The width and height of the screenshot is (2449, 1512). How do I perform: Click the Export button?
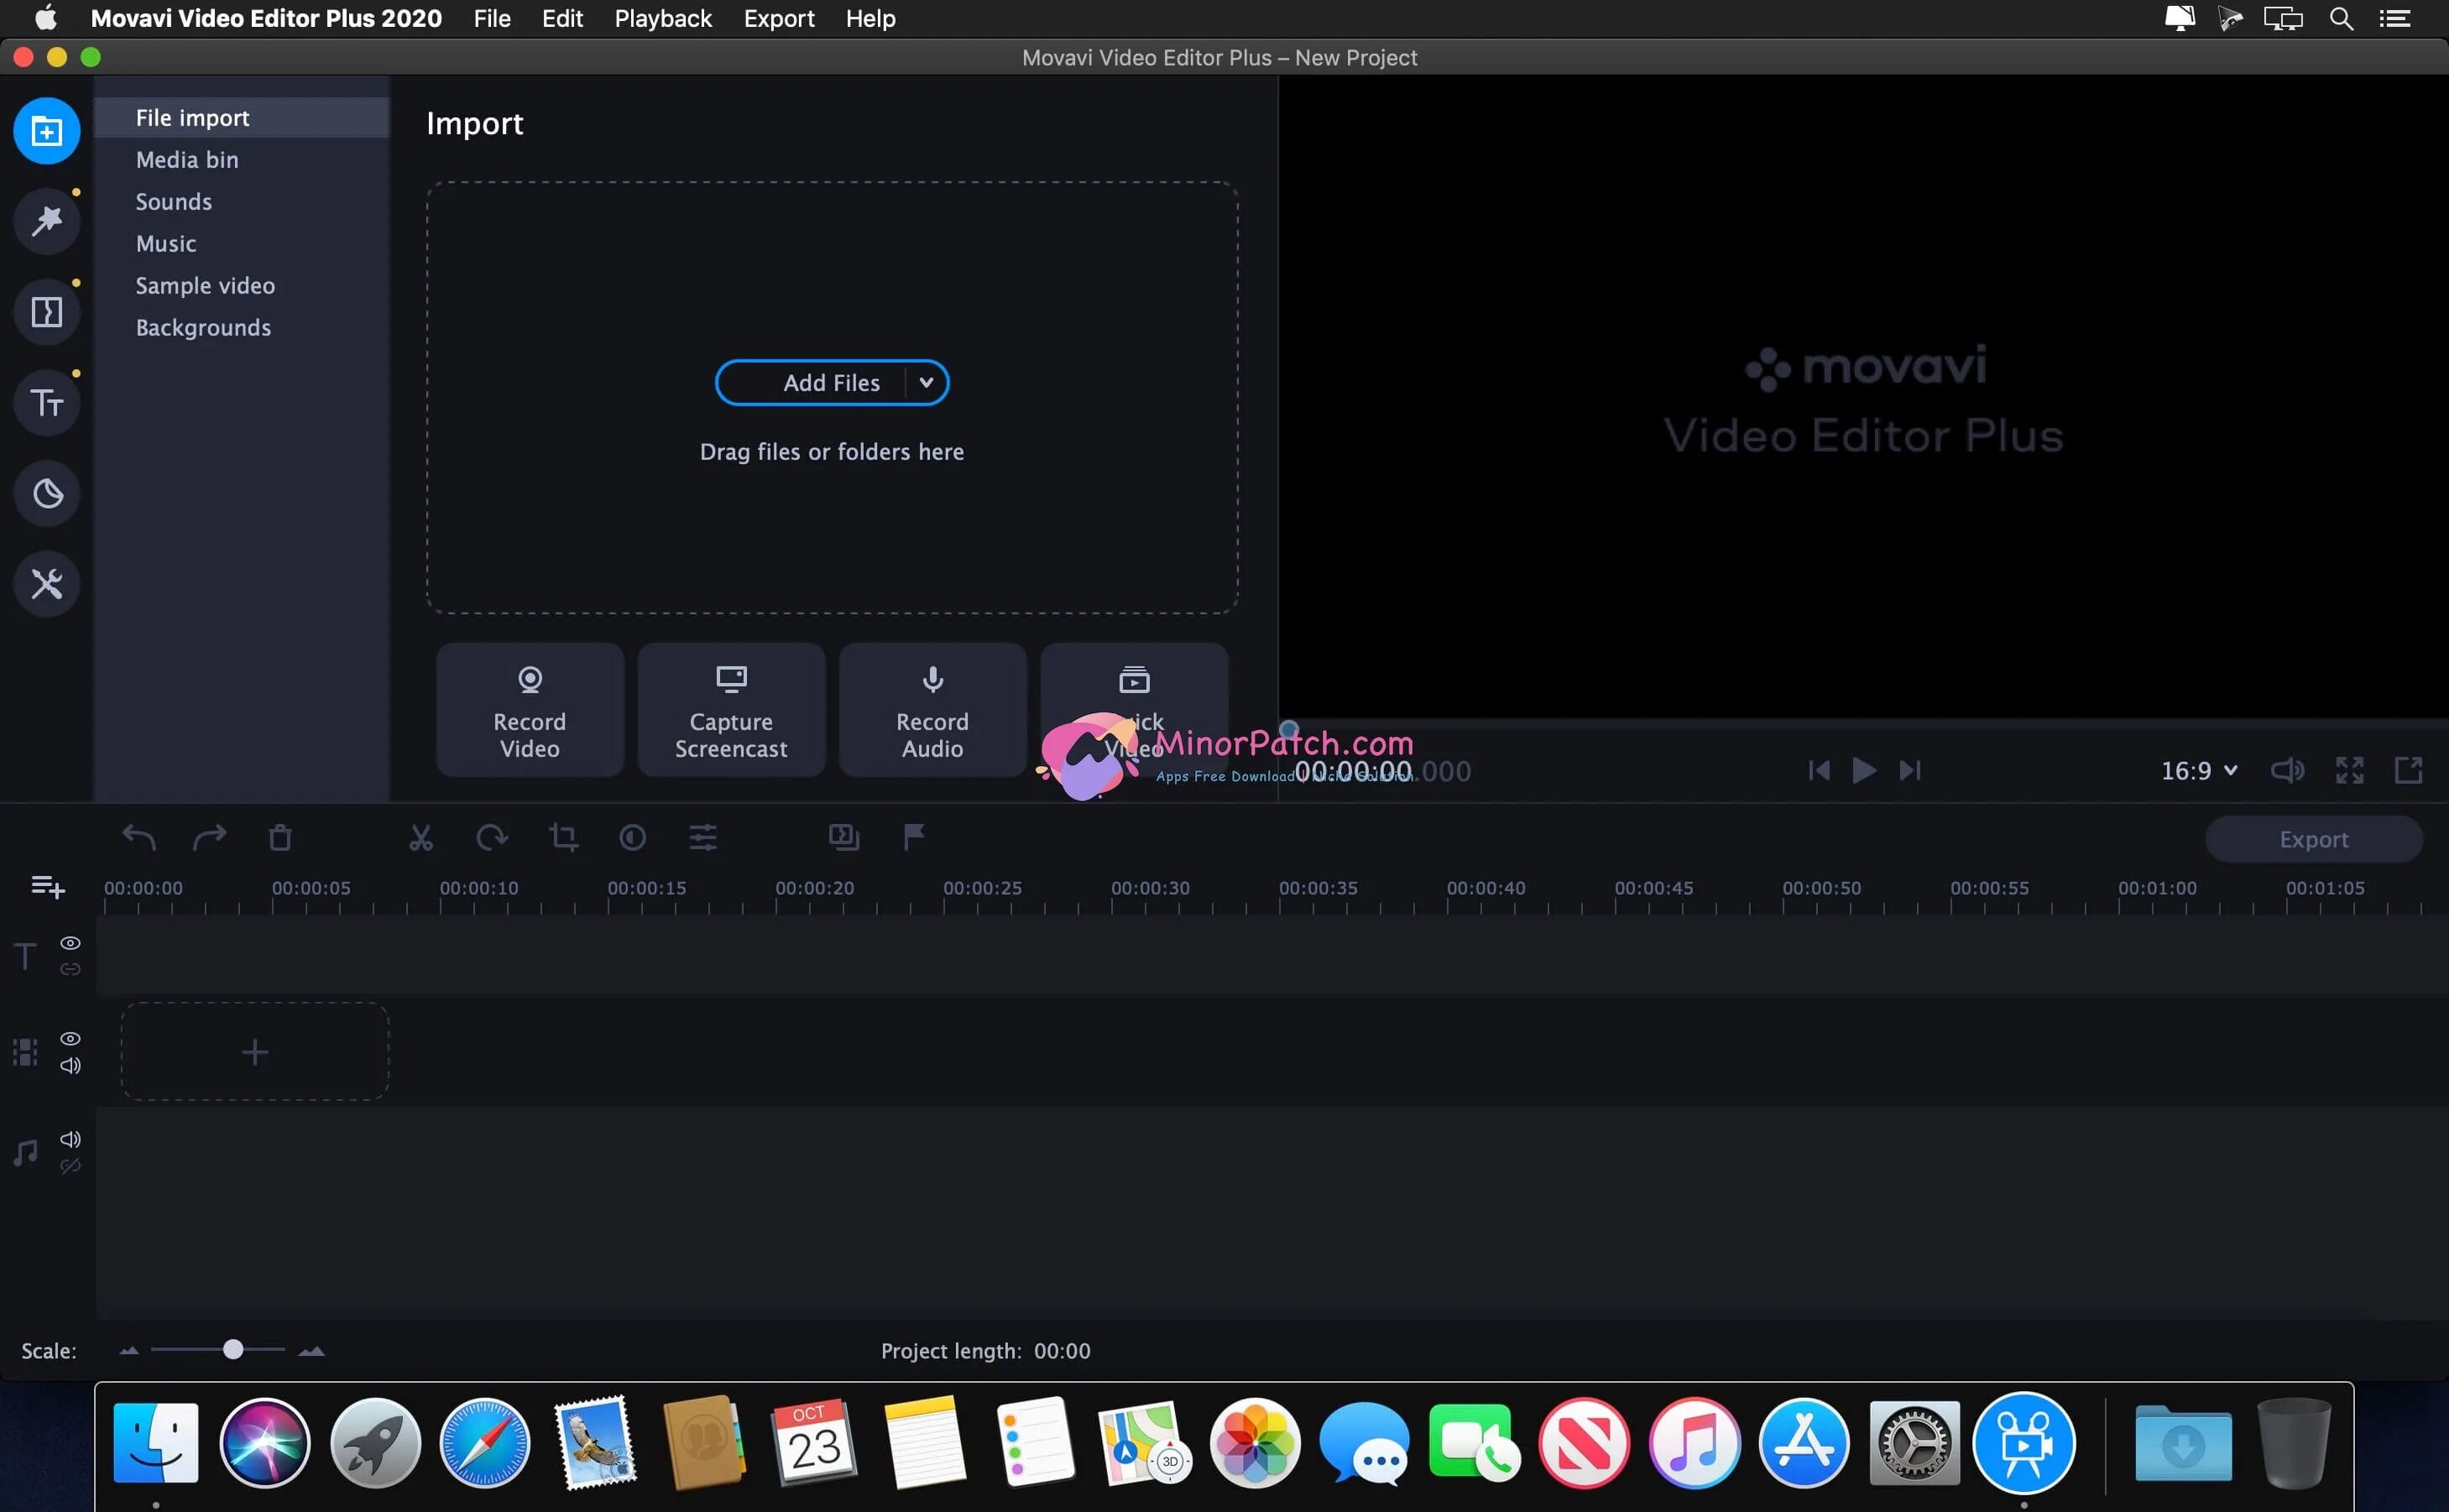(x=2312, y=839)
